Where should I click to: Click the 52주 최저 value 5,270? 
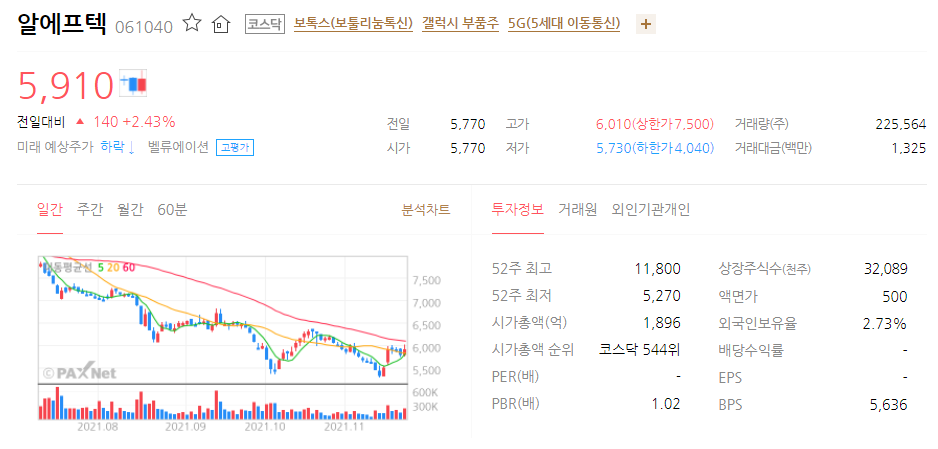(662, 296)
